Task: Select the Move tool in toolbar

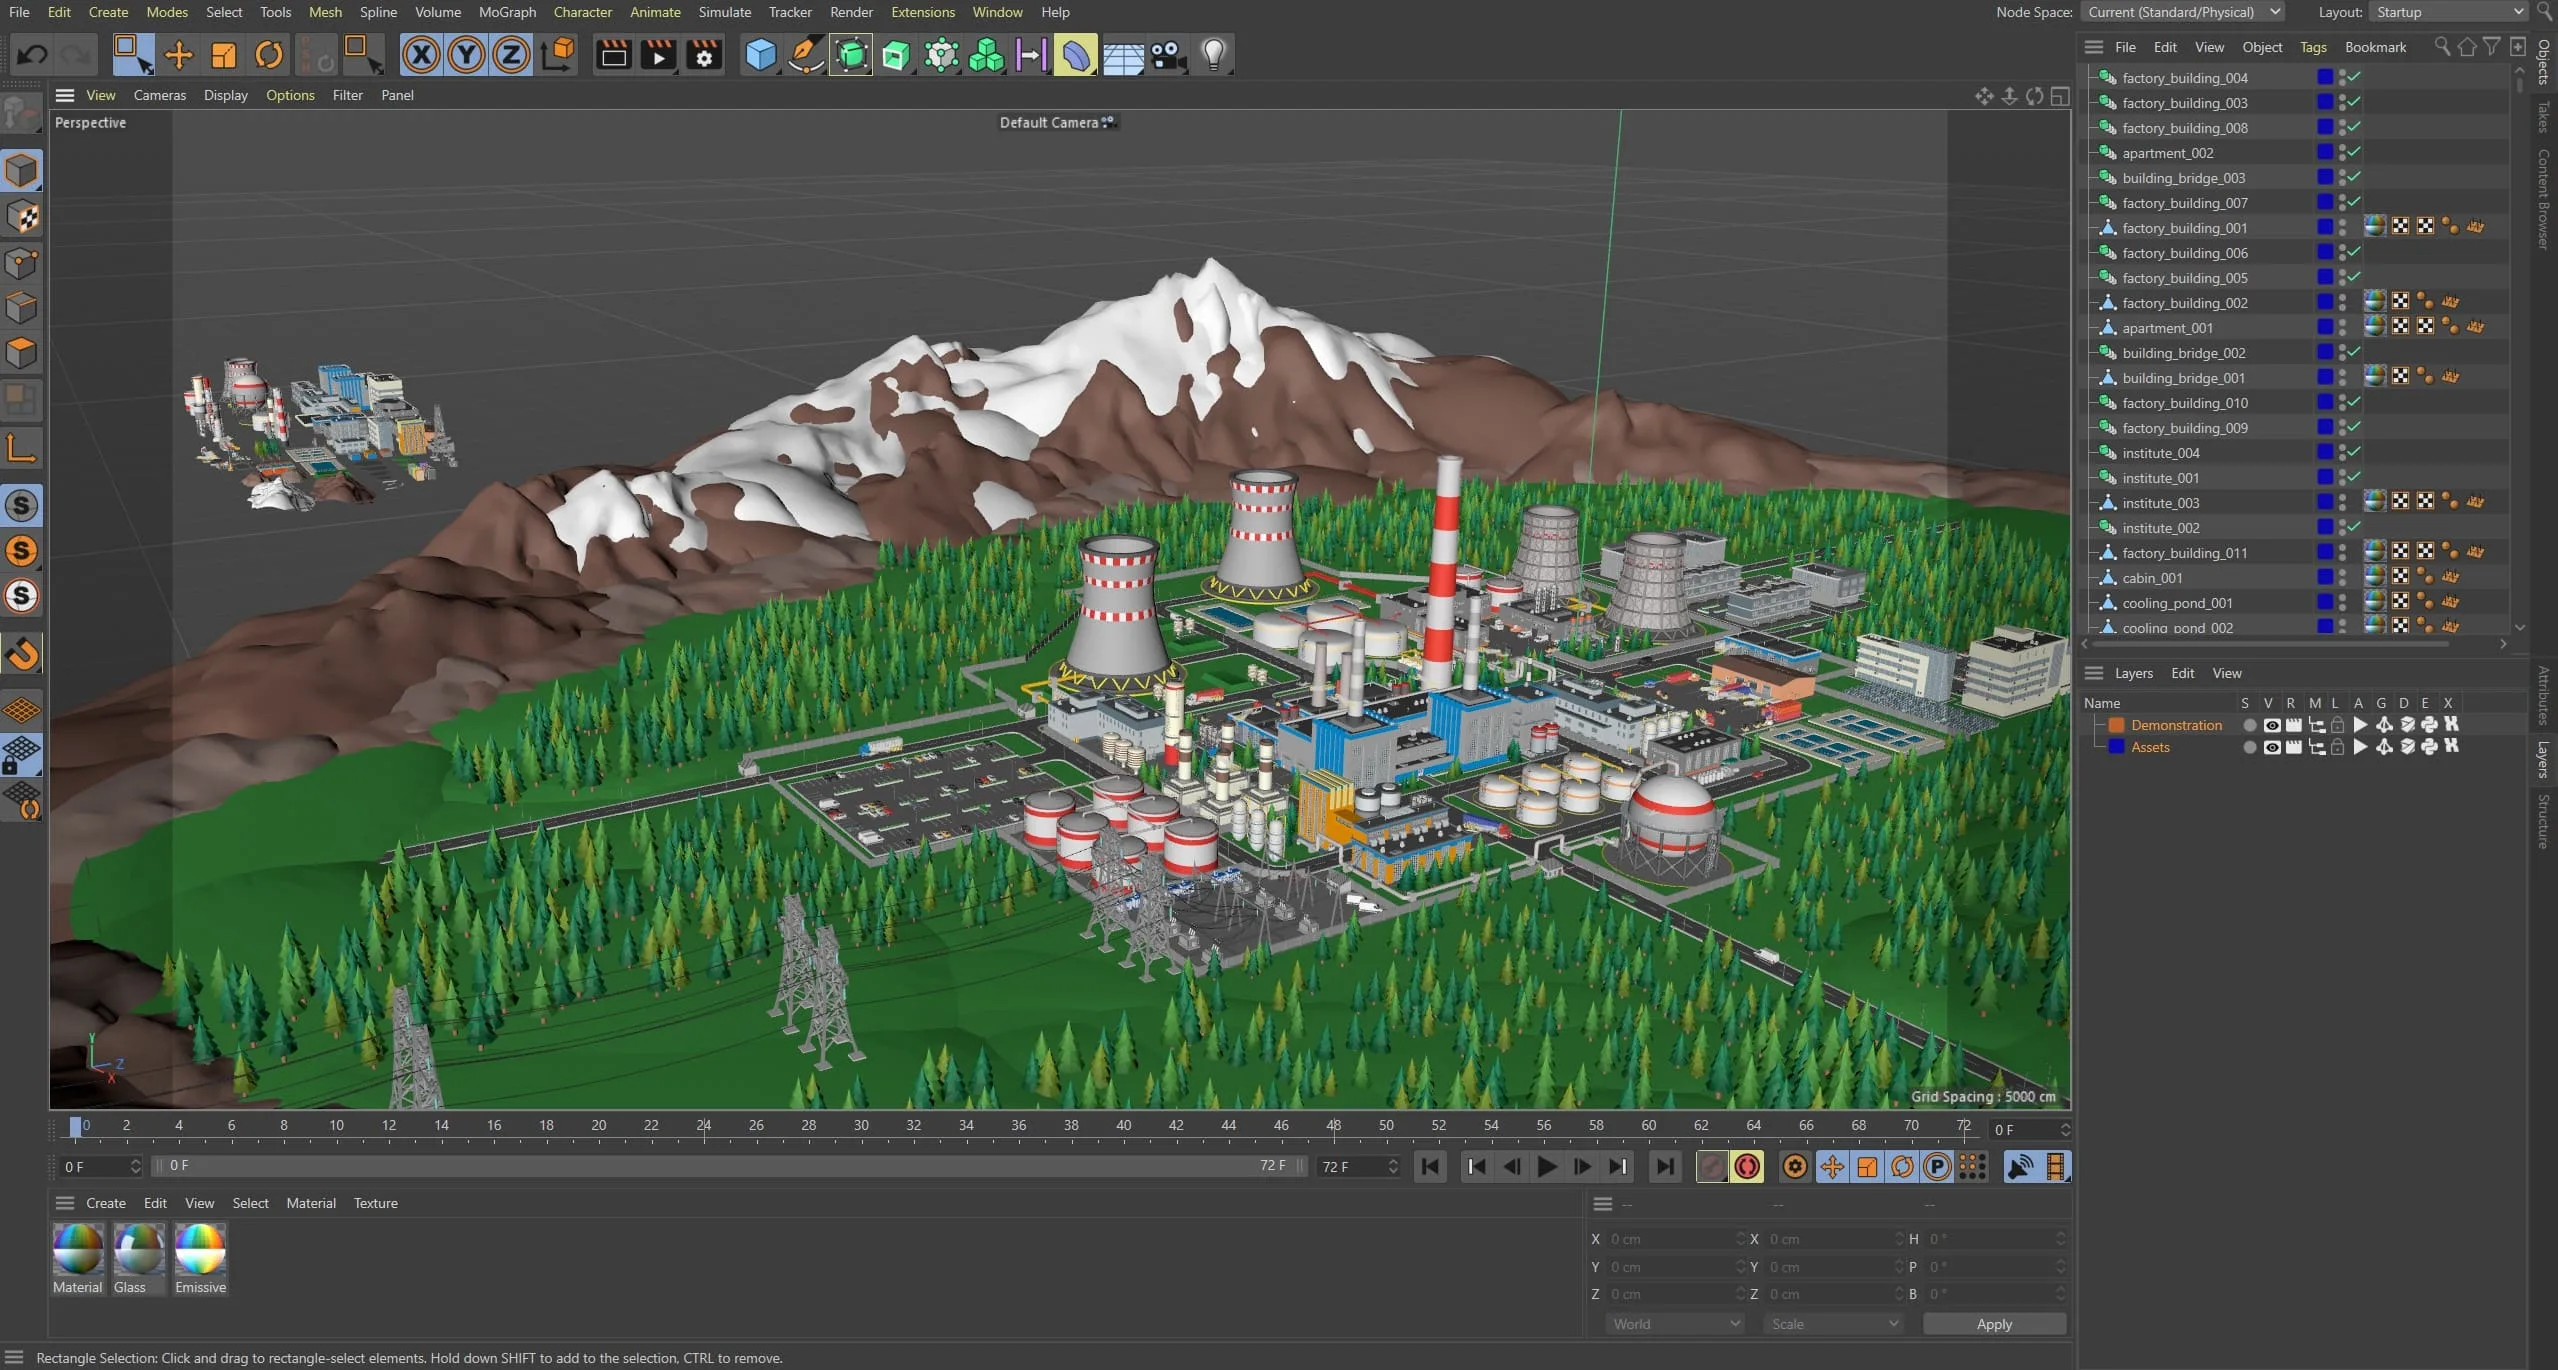Action: [178, 55]
